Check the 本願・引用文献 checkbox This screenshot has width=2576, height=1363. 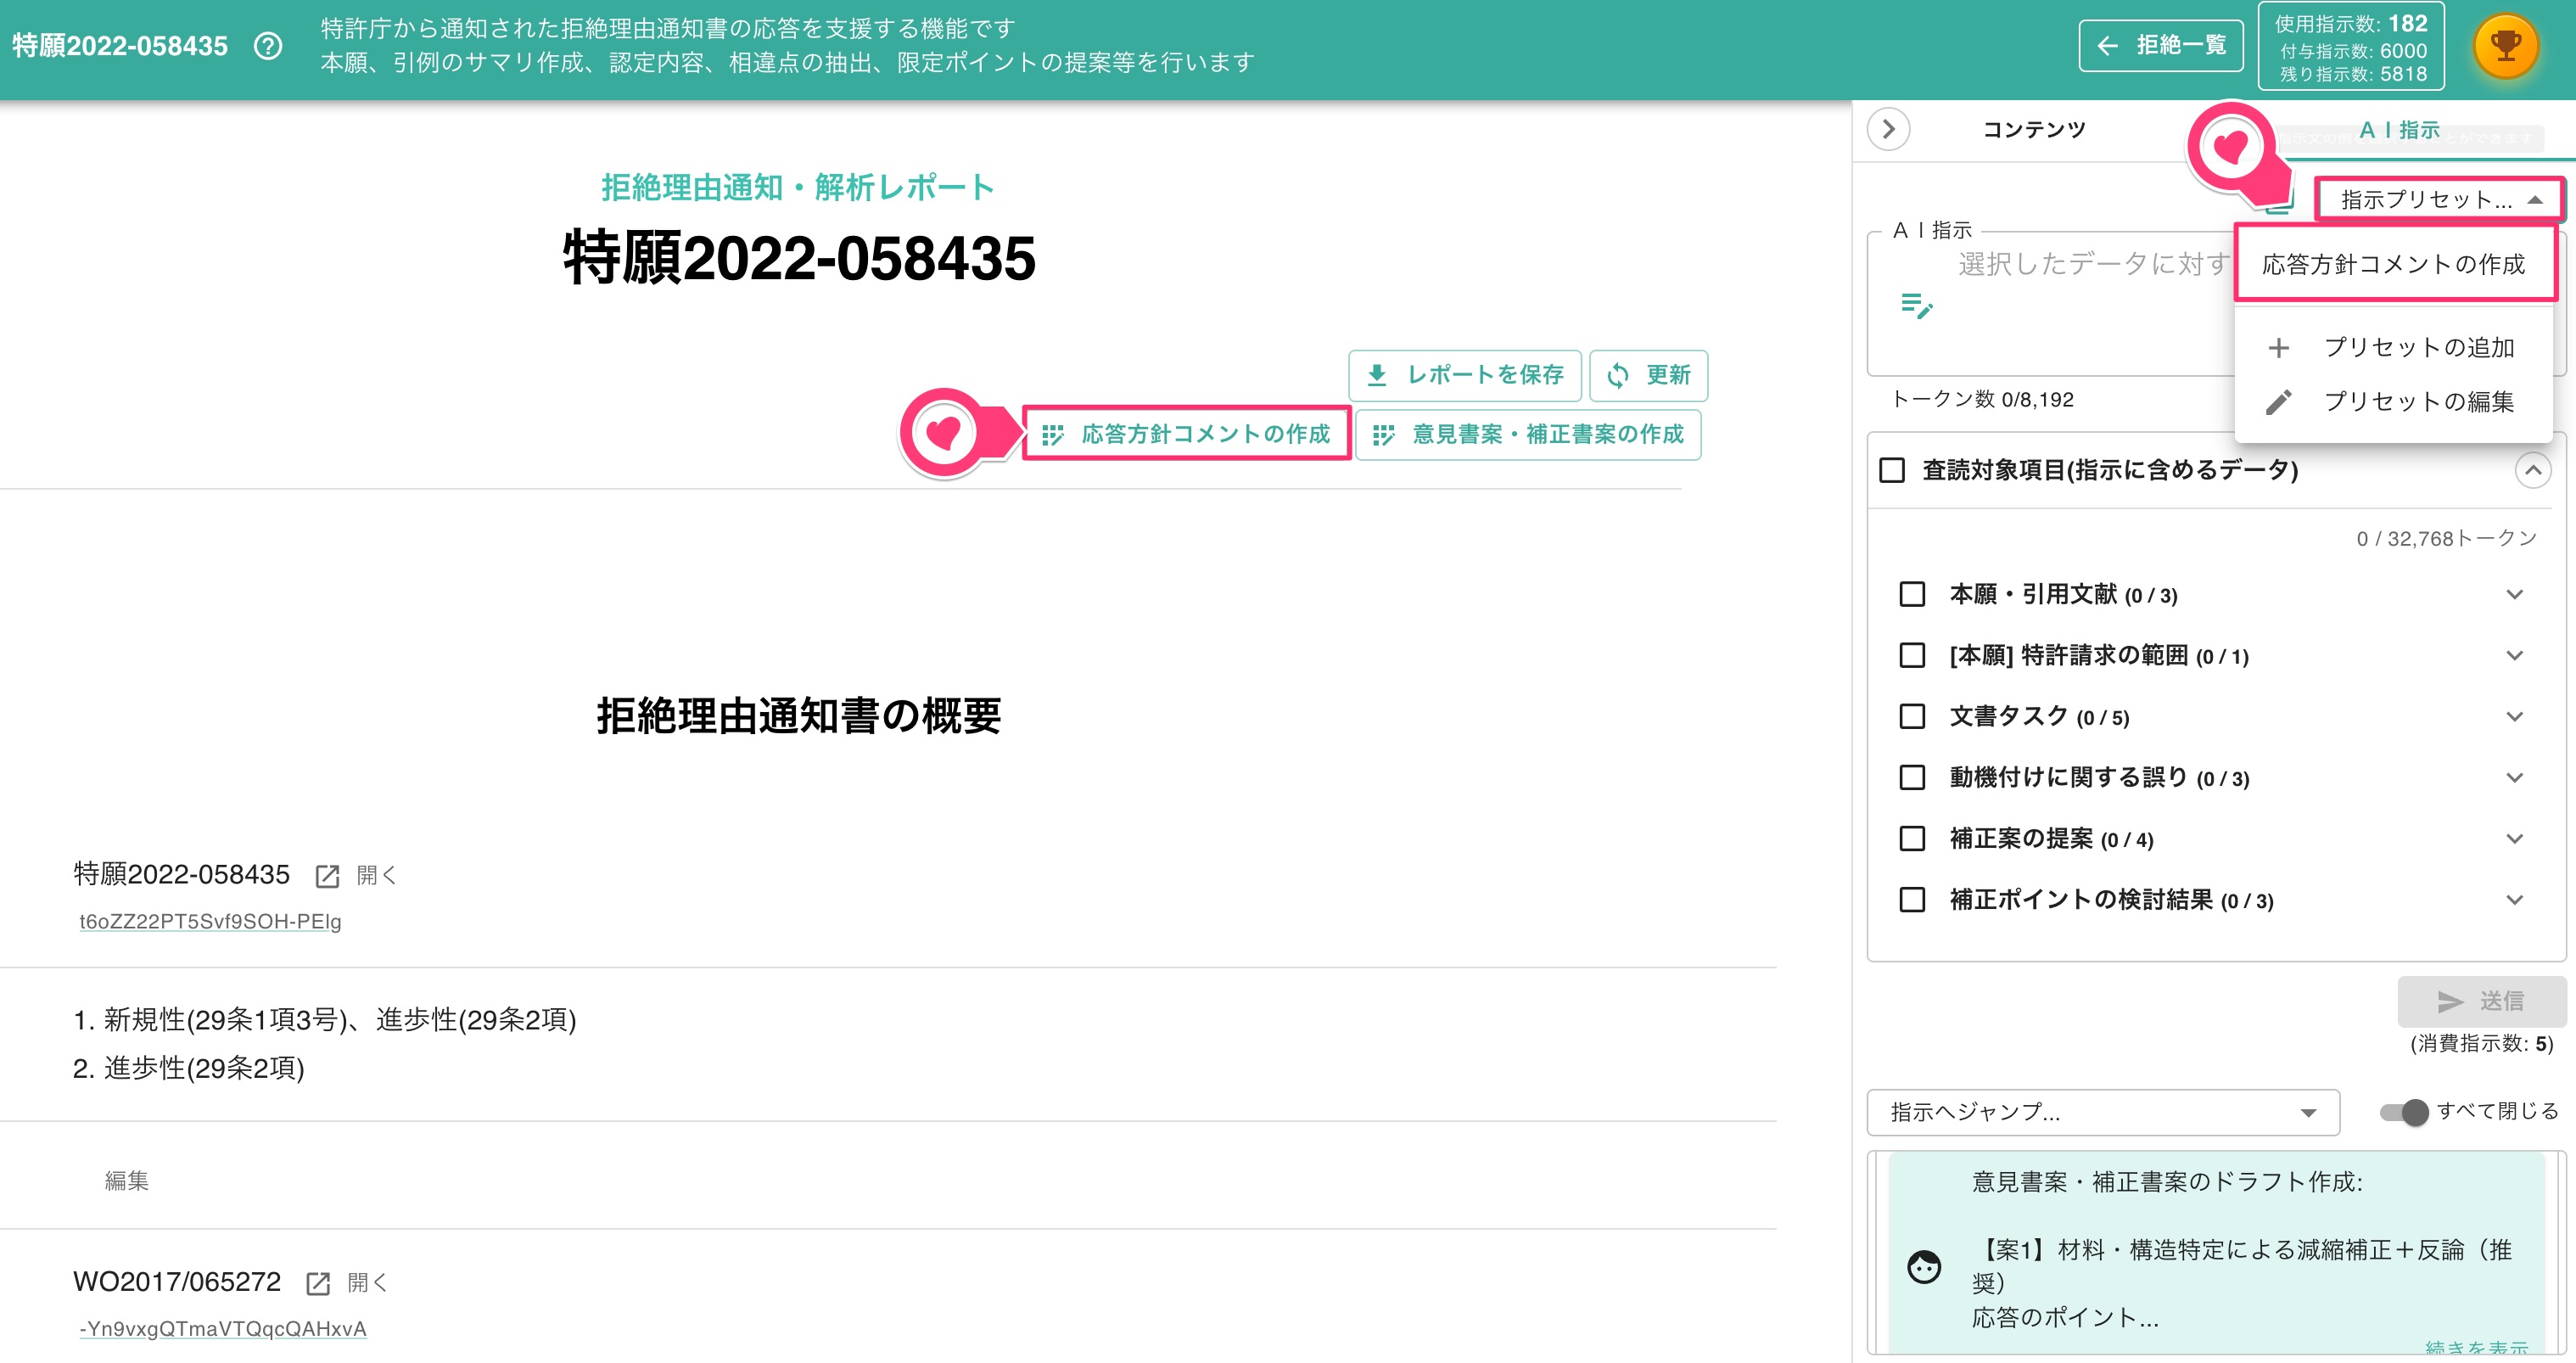coord(1912,595)
